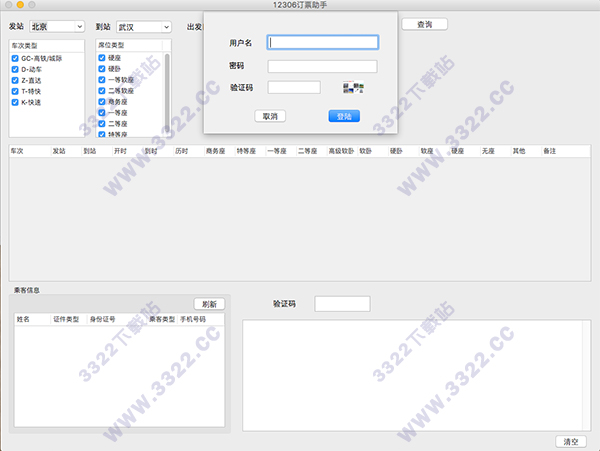Click the 到时 column header
The image size is (600, 451).
[x=158, y=151]
